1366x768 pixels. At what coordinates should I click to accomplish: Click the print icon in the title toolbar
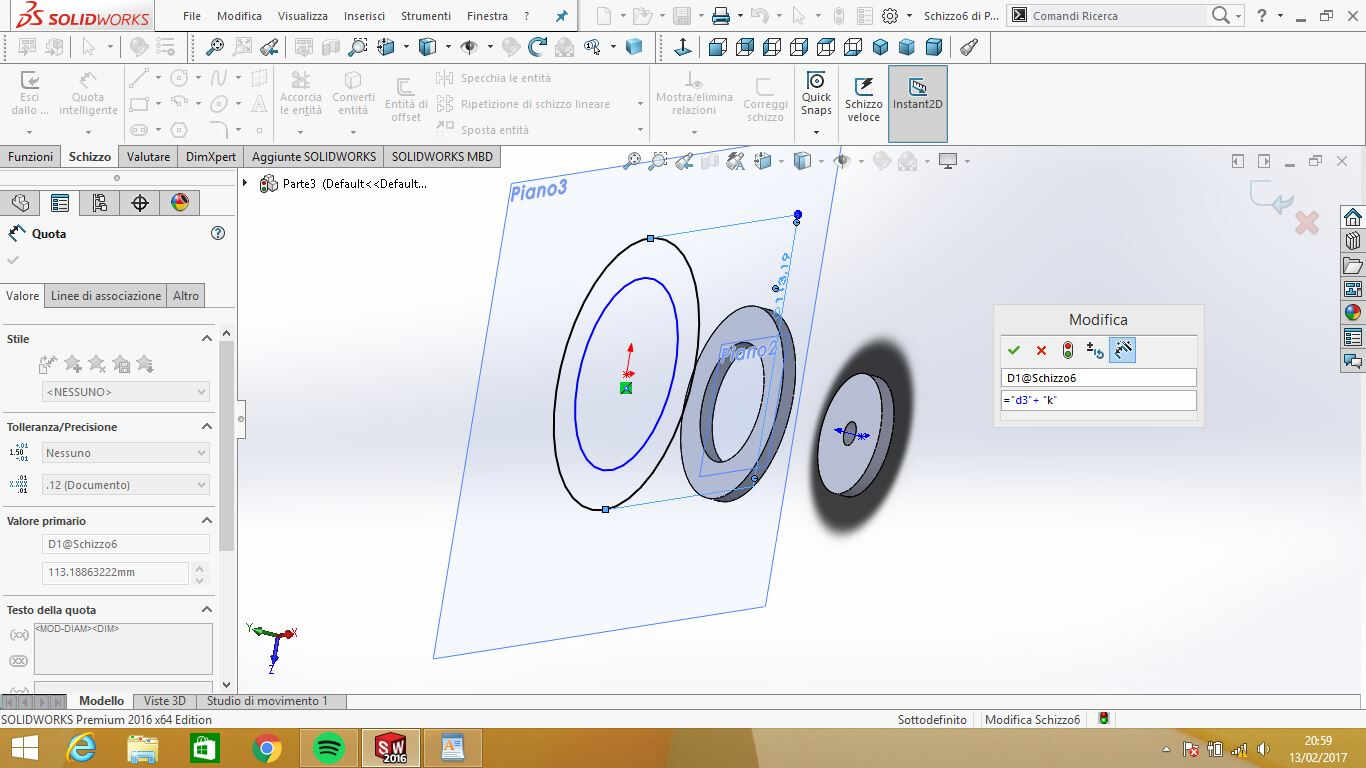pos(720,16)
